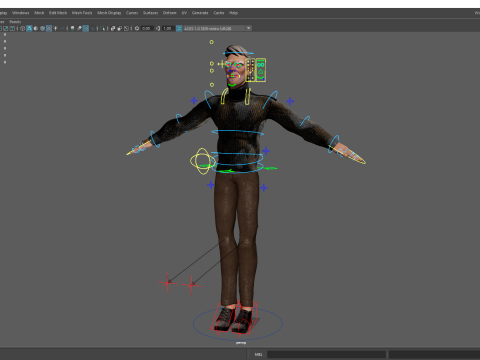This screenshot has width=480, height=360.
Task: Click the Exposure reset icon
Action: pos(137,28)
